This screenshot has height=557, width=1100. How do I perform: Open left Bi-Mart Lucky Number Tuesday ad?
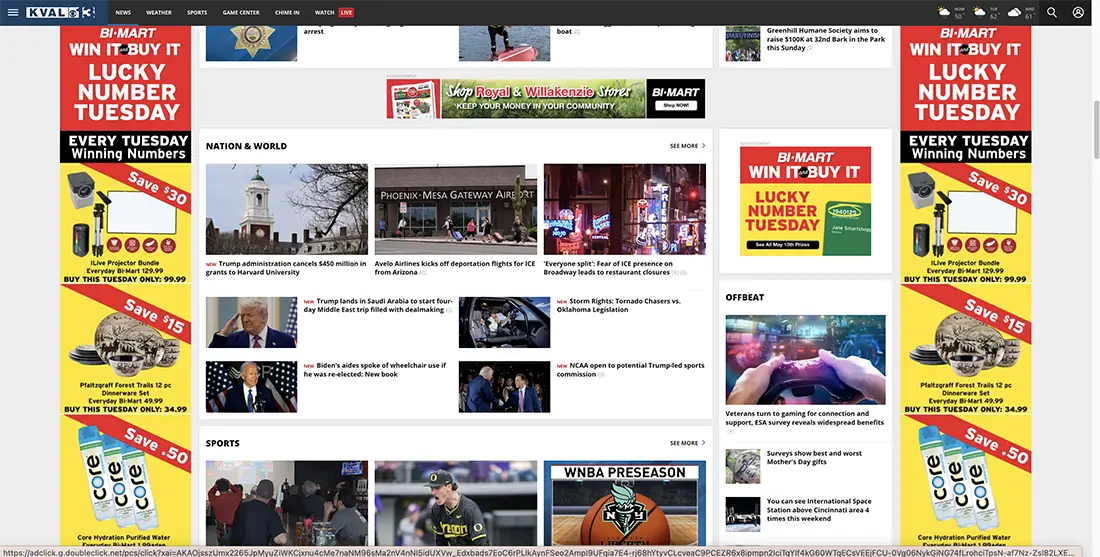coord(126,286)
